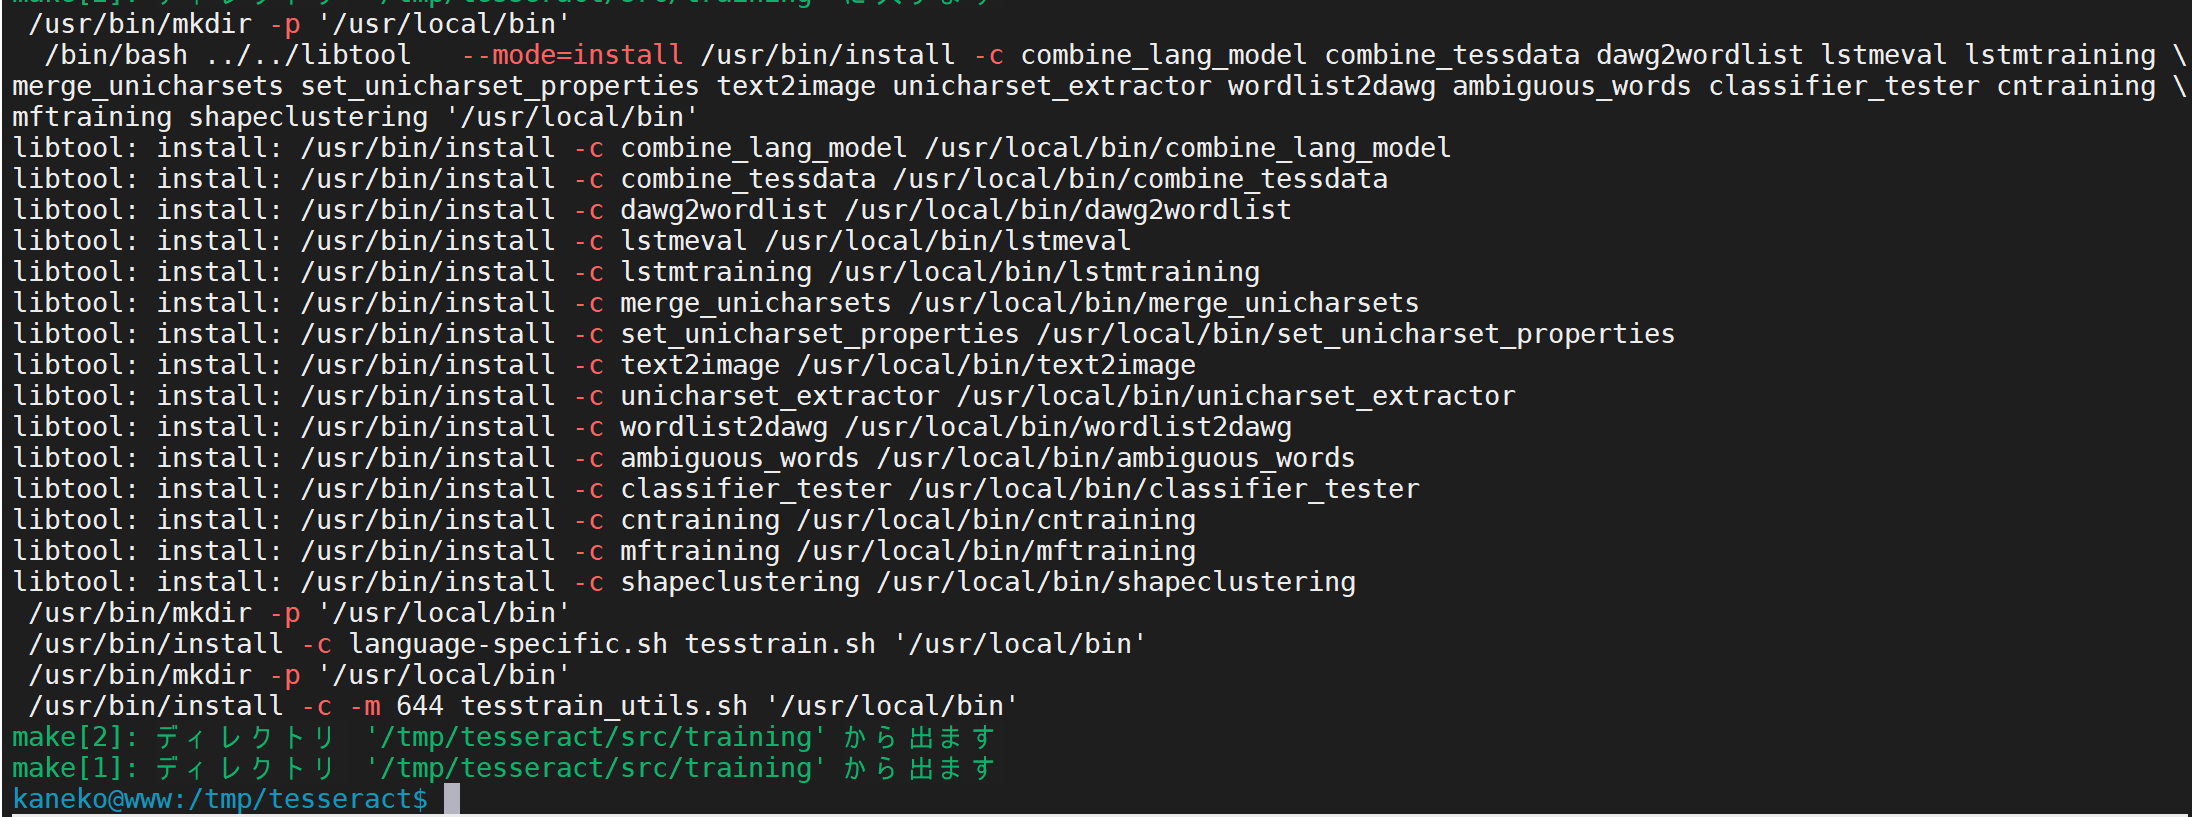The width and height of the screenshot is (2192, 817).
Task: Click the kaneko@www:/tmp/tesseract$ prompt
Action: click(220, 799)
